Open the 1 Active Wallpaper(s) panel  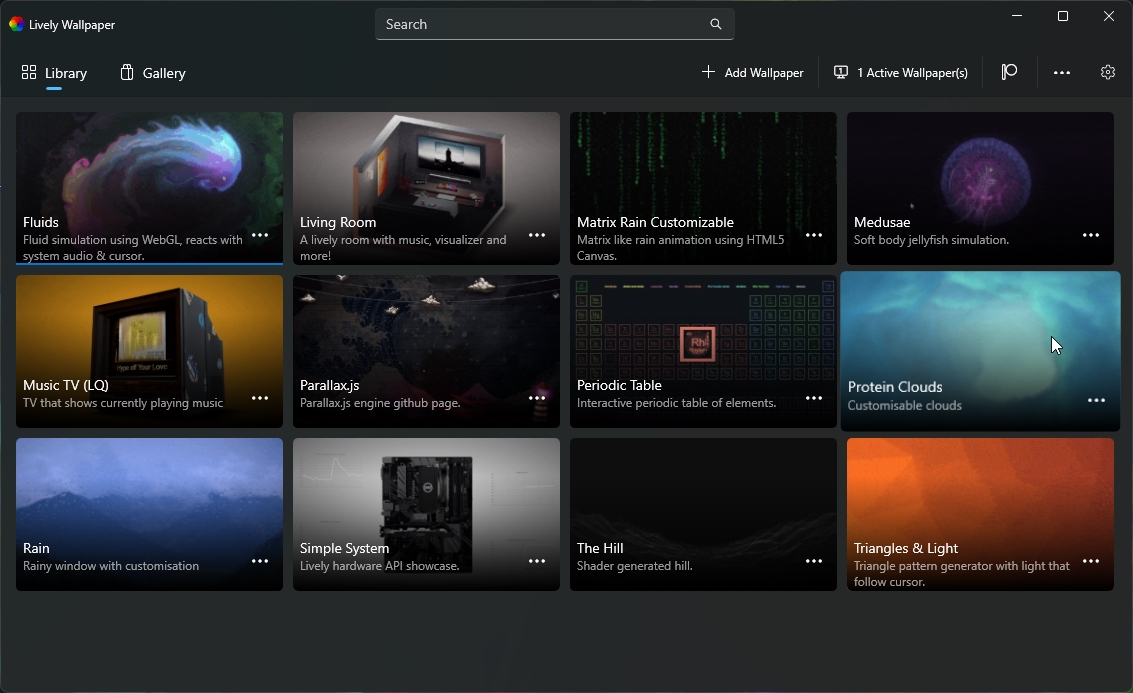click(x=899, y=72)
